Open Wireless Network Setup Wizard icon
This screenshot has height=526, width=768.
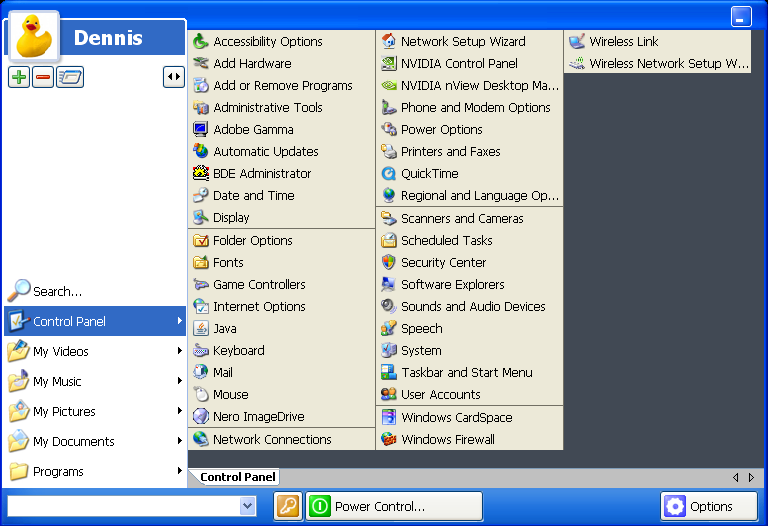pos(577,63)
